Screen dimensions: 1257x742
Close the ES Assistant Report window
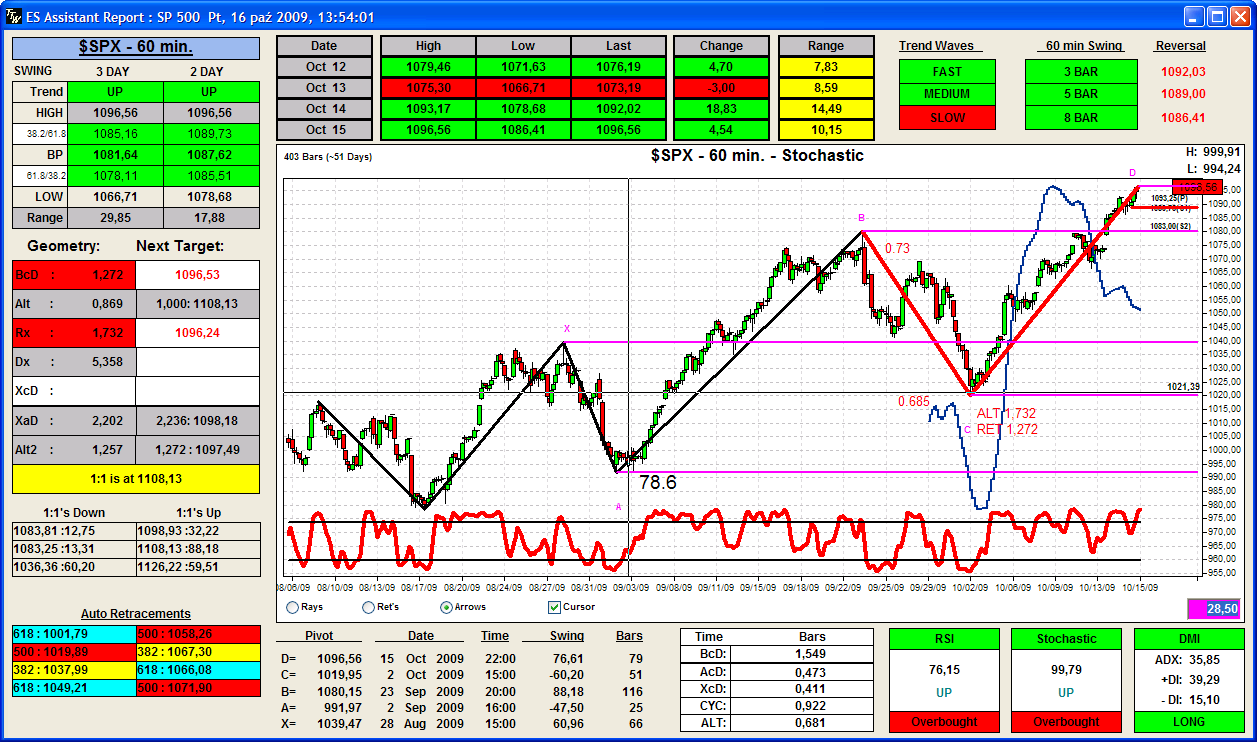coord(1241,17)
